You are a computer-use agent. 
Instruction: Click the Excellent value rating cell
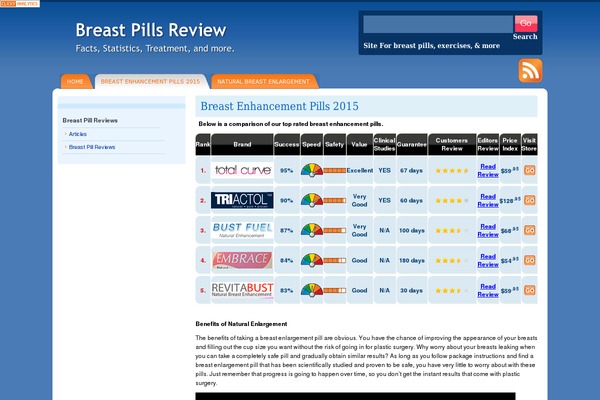coord(360,170)
